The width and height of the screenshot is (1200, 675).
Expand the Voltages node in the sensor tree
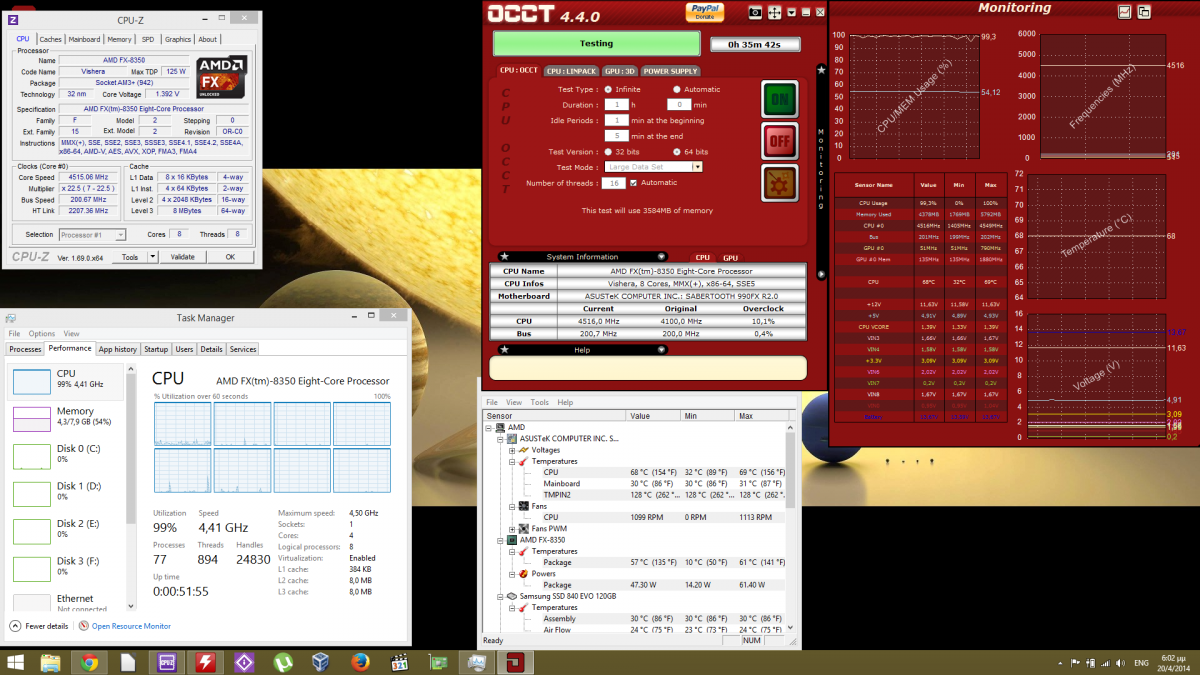[512, 450]
